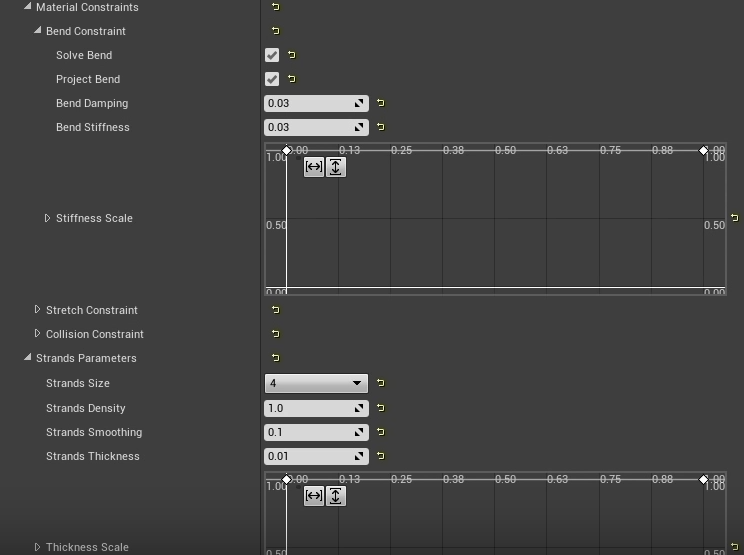Reset Material Constraints to default

tap(276, 7)
